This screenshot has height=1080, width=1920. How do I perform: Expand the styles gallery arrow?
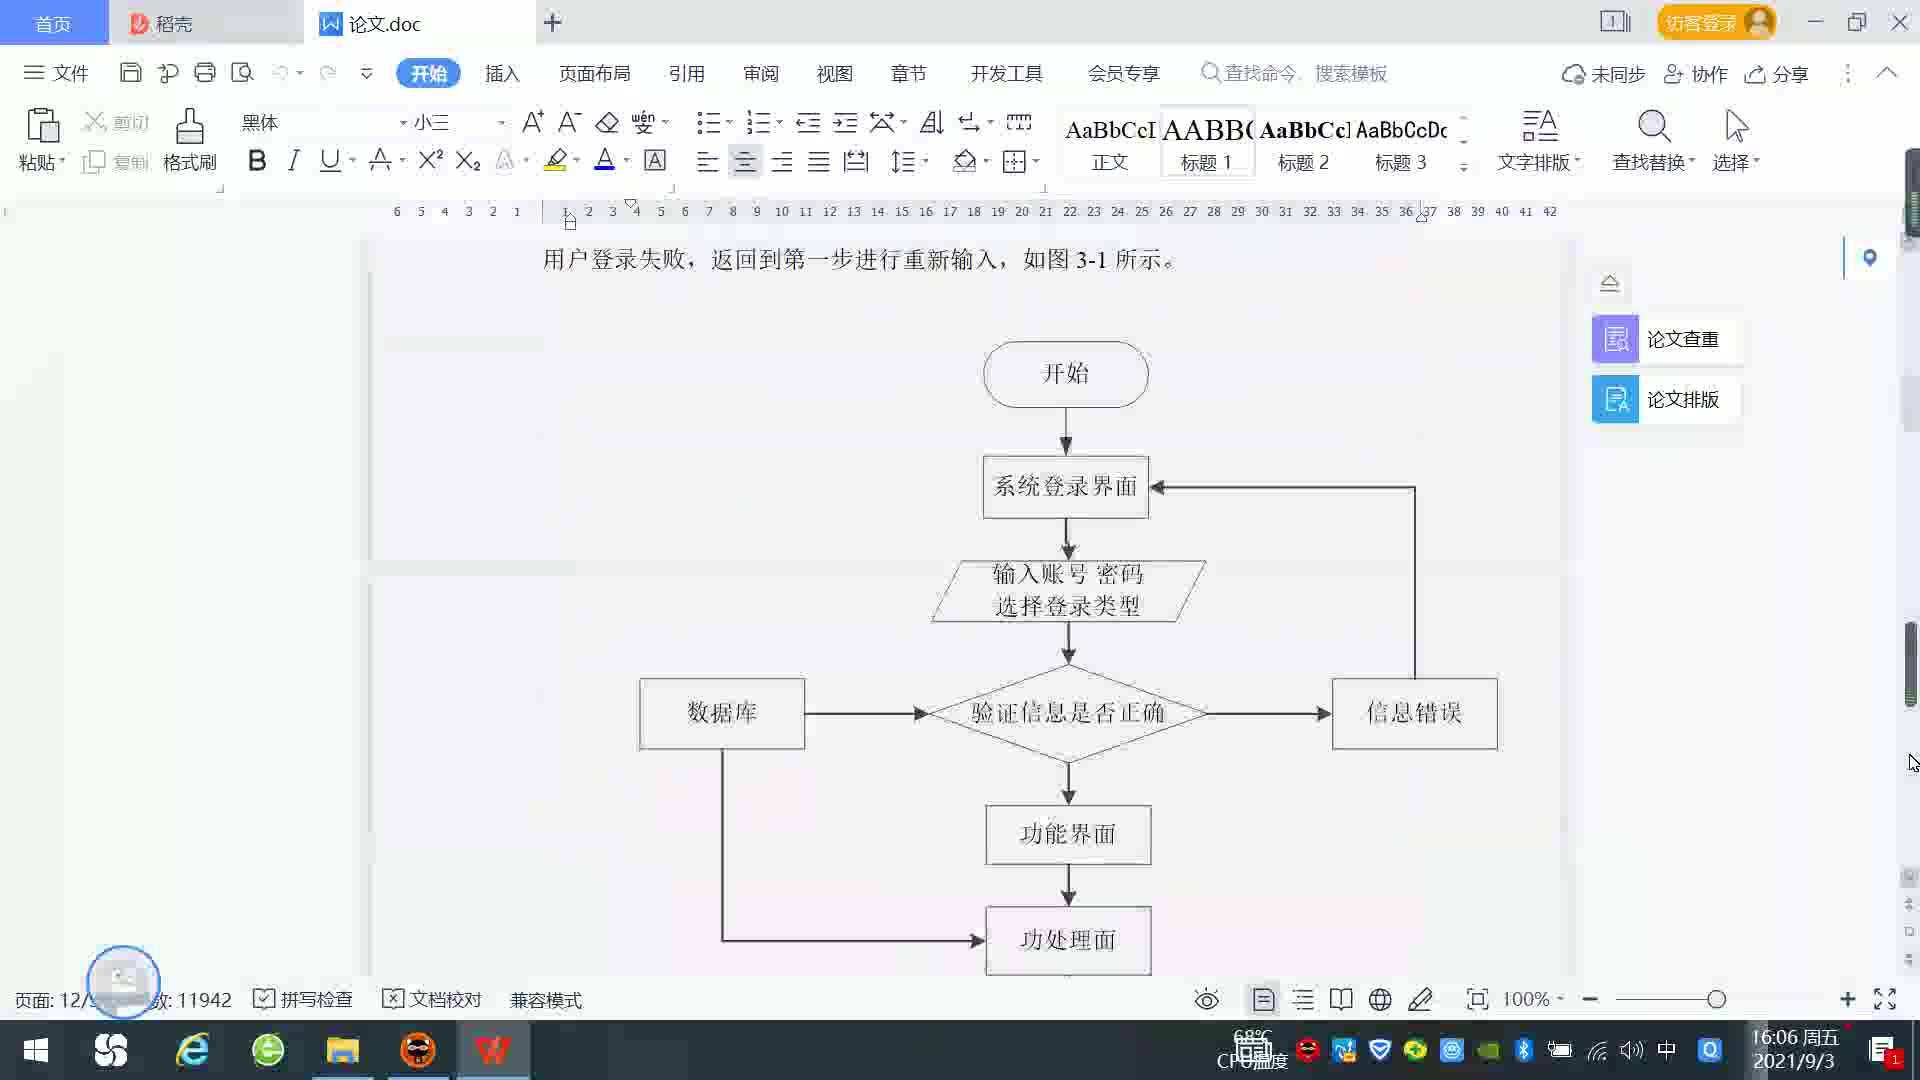click(1463, 166)
